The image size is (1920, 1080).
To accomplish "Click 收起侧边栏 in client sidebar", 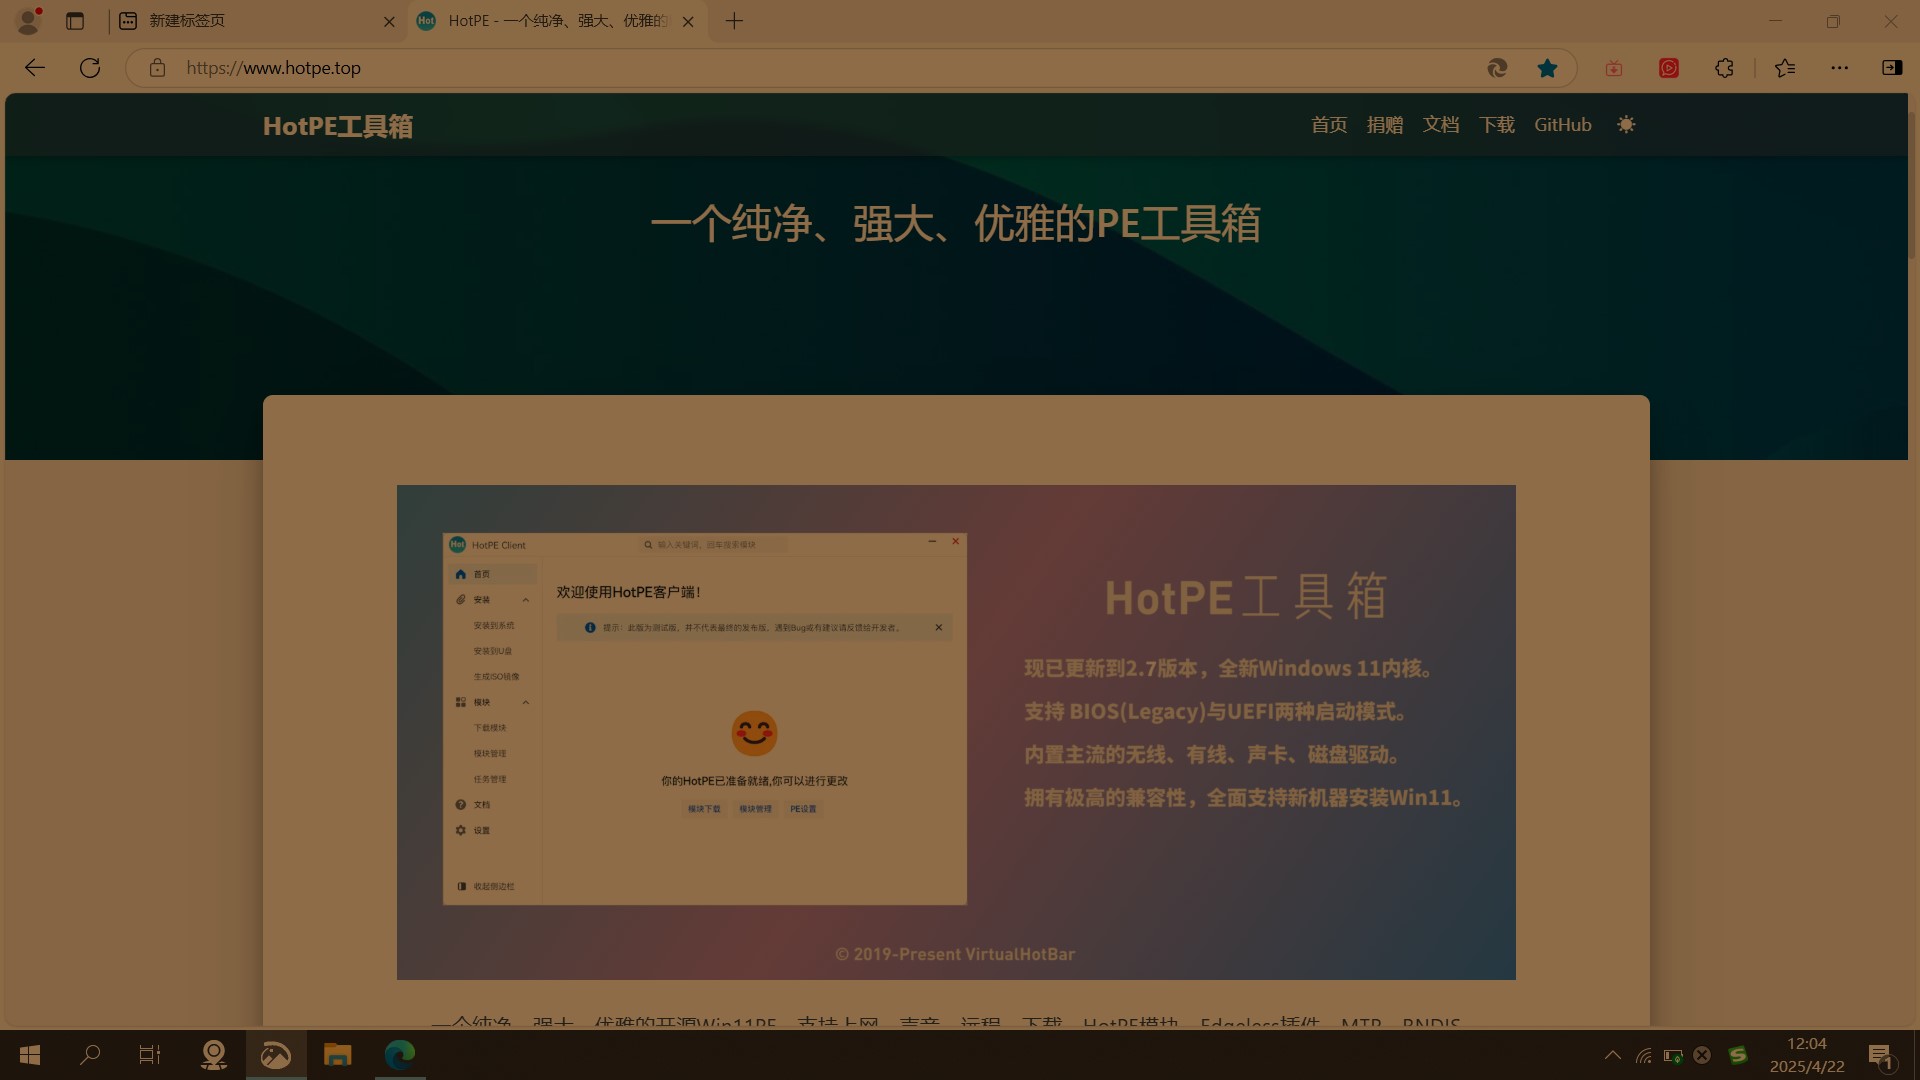I will tap(486, 887).
